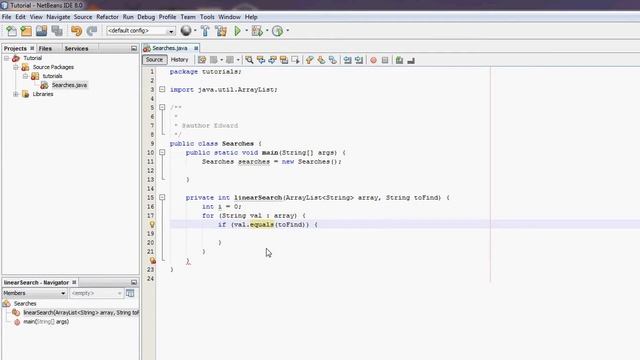Click Find Previous Occurrence icon
Image resolution: width=640 pixels, height=360 pixels.
260,60
